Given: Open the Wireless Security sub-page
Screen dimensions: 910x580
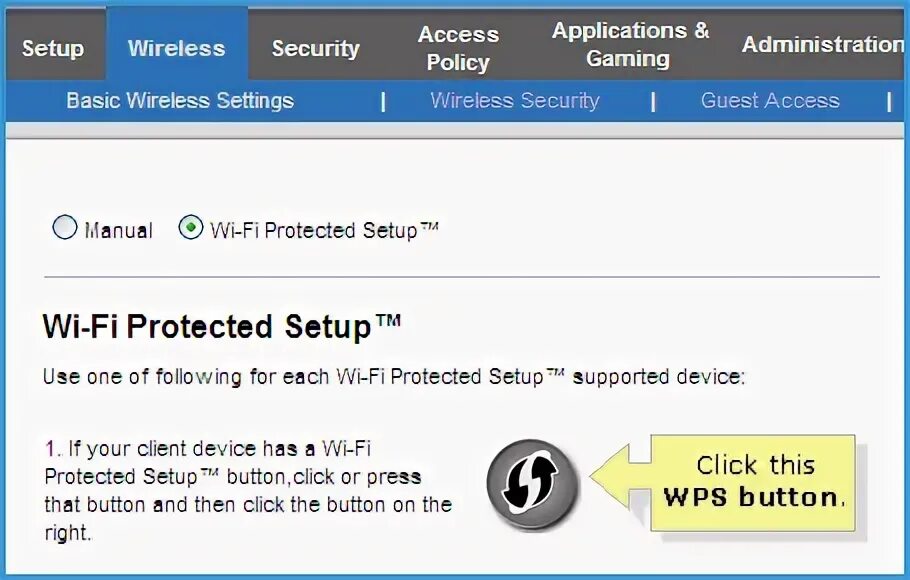Looking at the screenshot, I should coord(515,101).
